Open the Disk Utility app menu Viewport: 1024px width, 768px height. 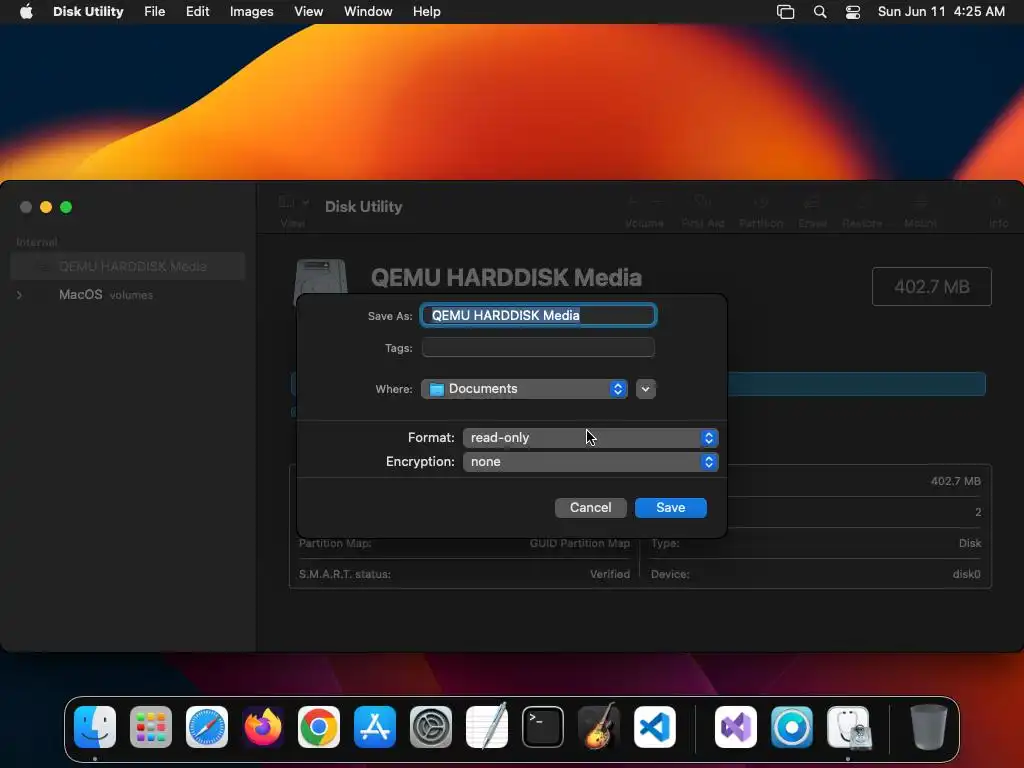point(88,12)
